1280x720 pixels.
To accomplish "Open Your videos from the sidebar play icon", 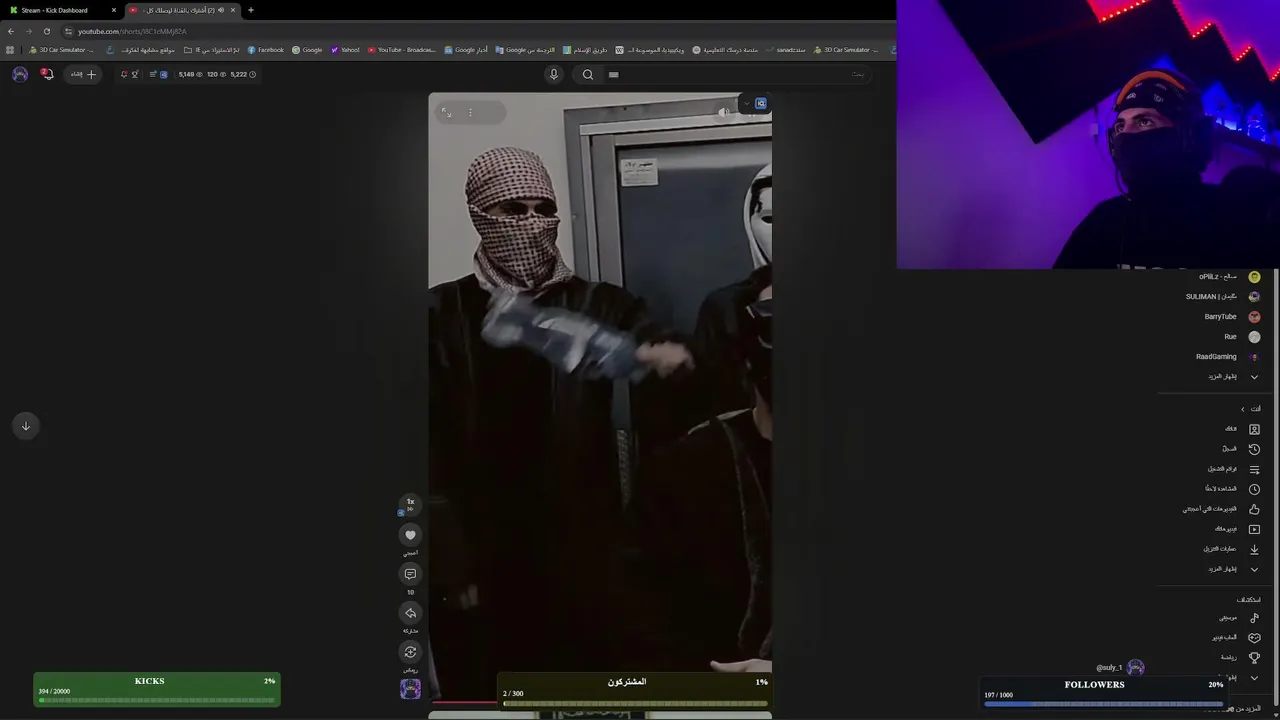I will (x=1254, y=529).
